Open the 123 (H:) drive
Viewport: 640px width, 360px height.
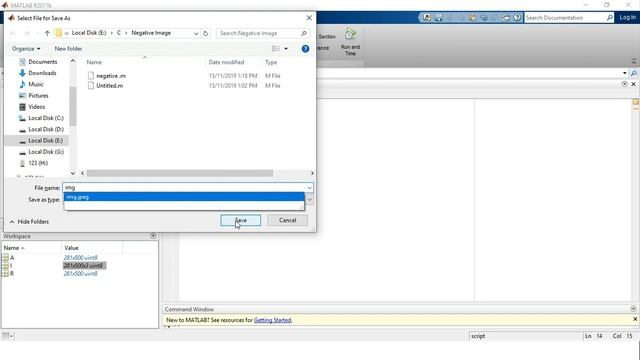click(x=38, y=163)
